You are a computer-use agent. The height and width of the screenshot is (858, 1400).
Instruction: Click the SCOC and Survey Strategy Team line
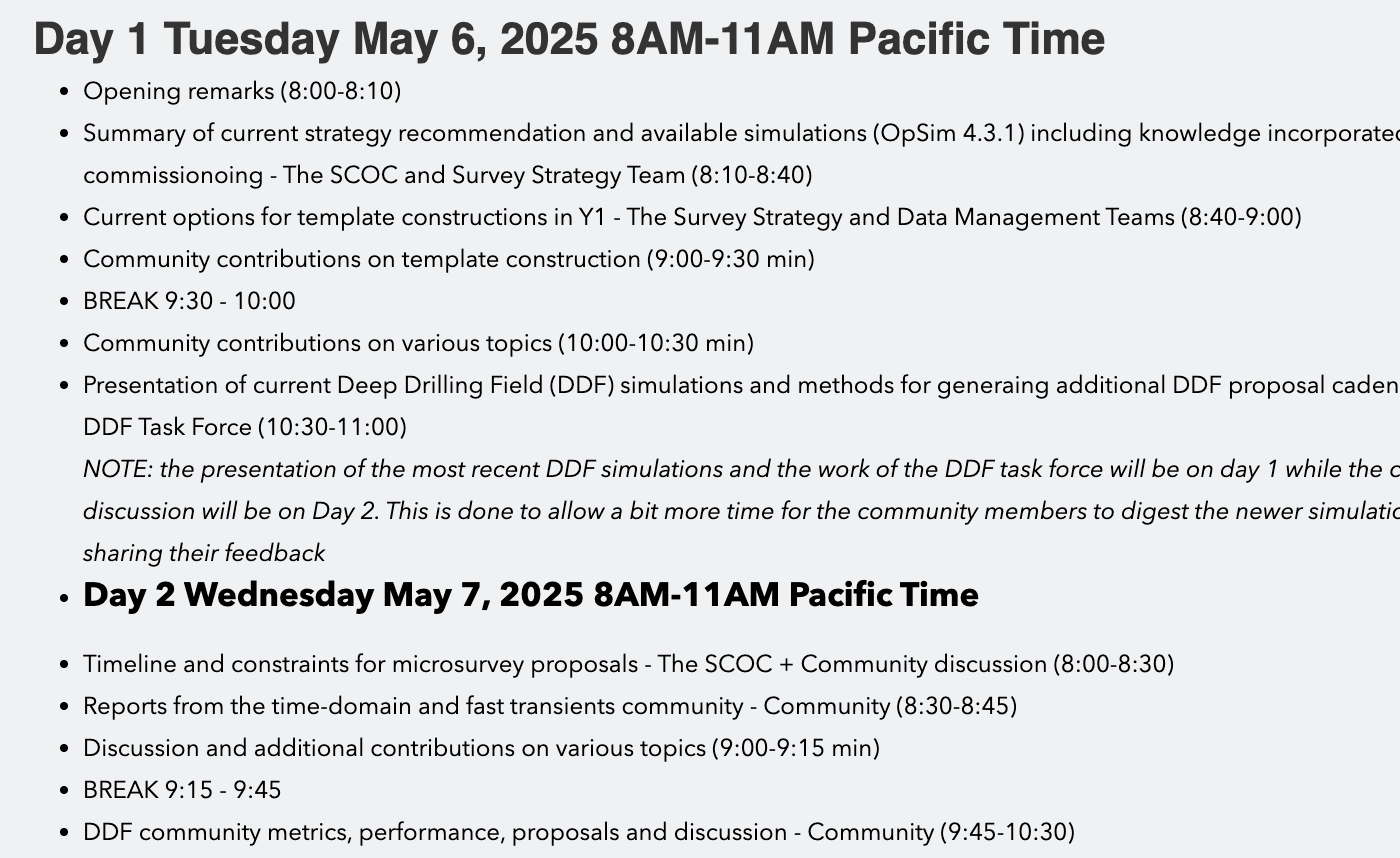(448, 175)
